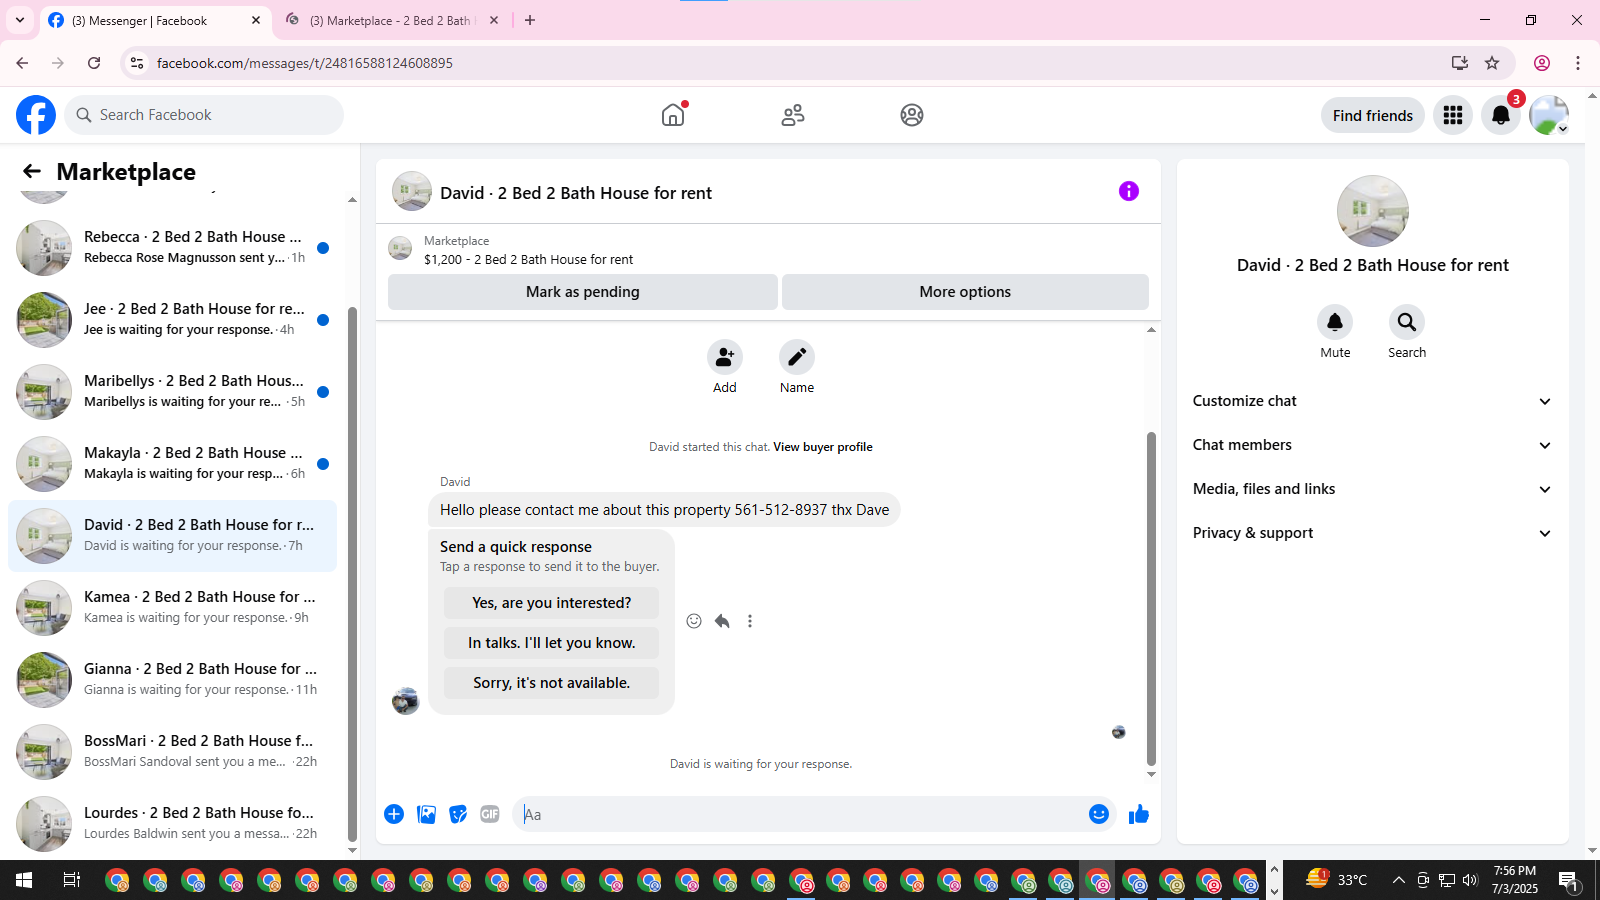Image resolution: width=1600 pixels, height=900 pixels.
Task: Expand Customize chat section
Action: click(x=1372, y=401)
